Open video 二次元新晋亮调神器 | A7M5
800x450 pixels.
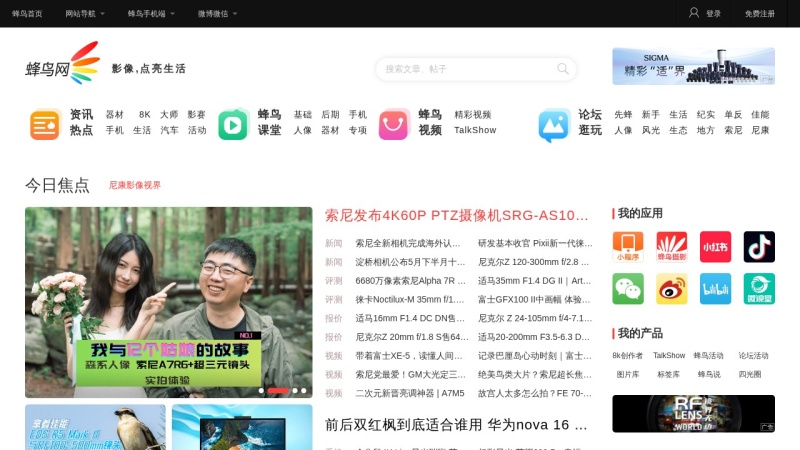click(x=410, y=393)
